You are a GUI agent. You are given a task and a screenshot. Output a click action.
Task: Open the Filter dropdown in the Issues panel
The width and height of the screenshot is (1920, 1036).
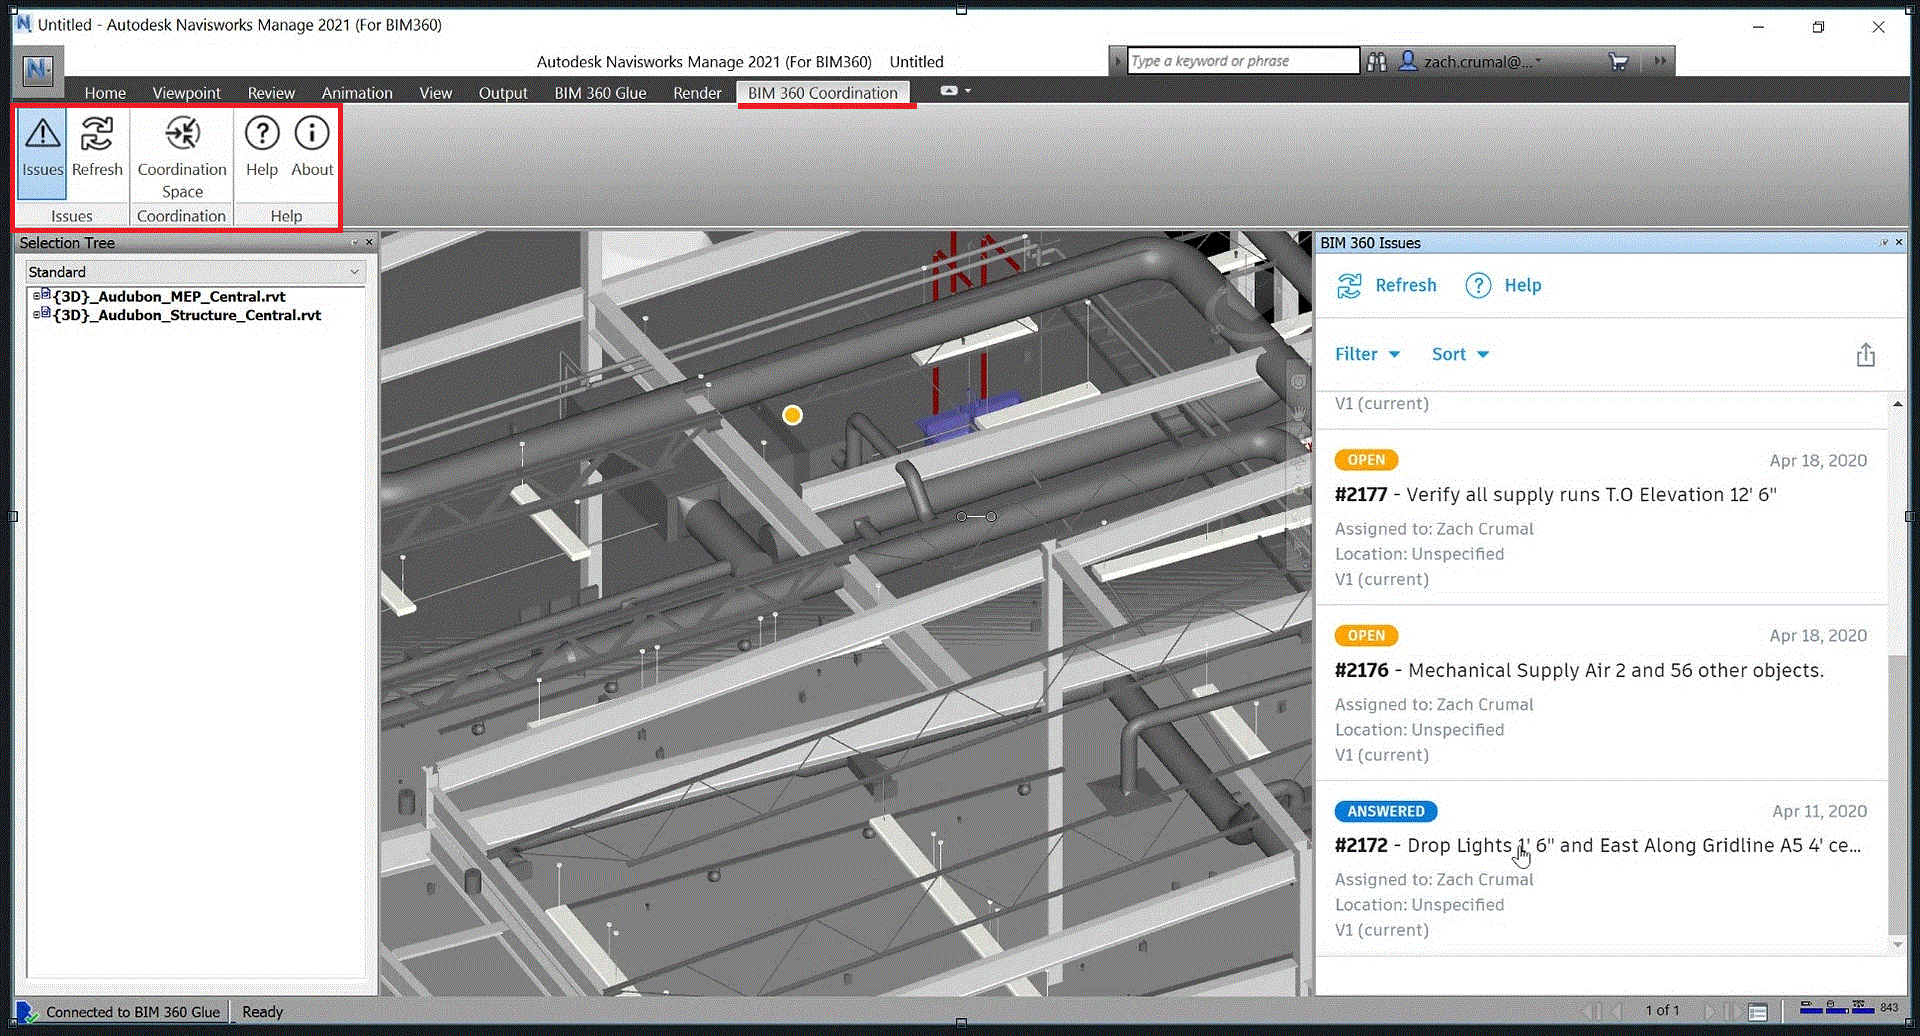click(x=1366, y=354)
